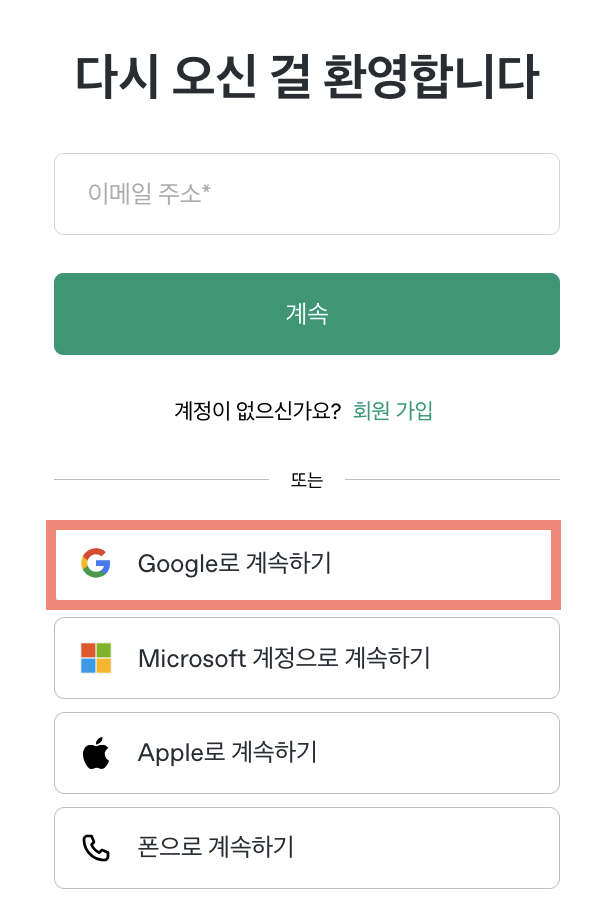The width and height of the screenshot is (608, 922).
Task: Click the 다시 오신 걸 환영합니다 heading
Action: 306,77
